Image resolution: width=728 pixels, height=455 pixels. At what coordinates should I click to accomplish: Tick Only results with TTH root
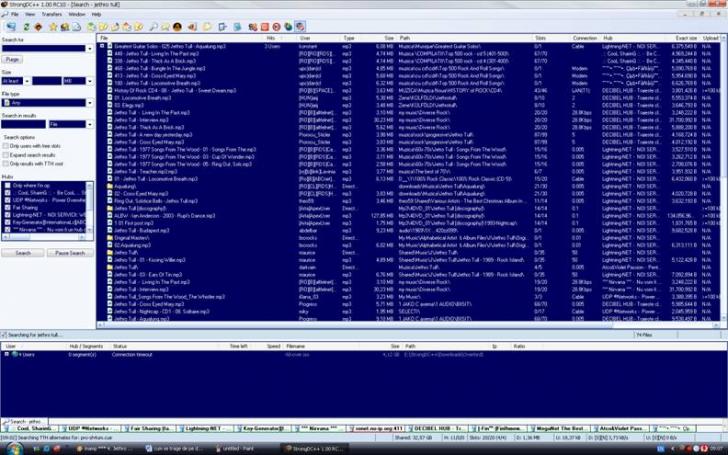click(7, 163)
